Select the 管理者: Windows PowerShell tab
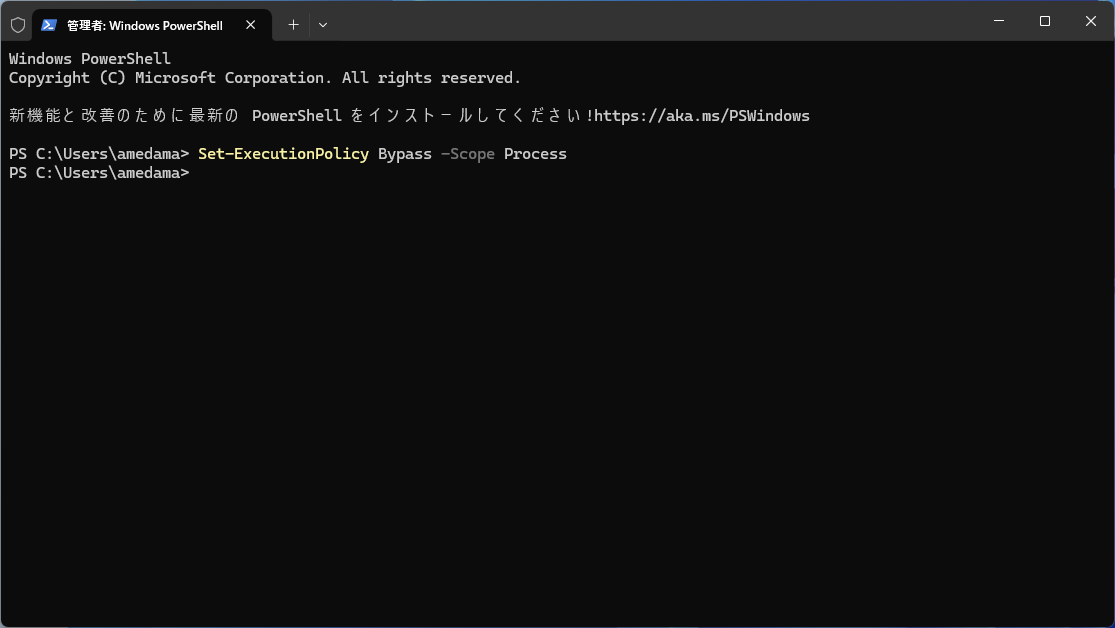This screenshot has height=628, width=1115. click(151, 25)
